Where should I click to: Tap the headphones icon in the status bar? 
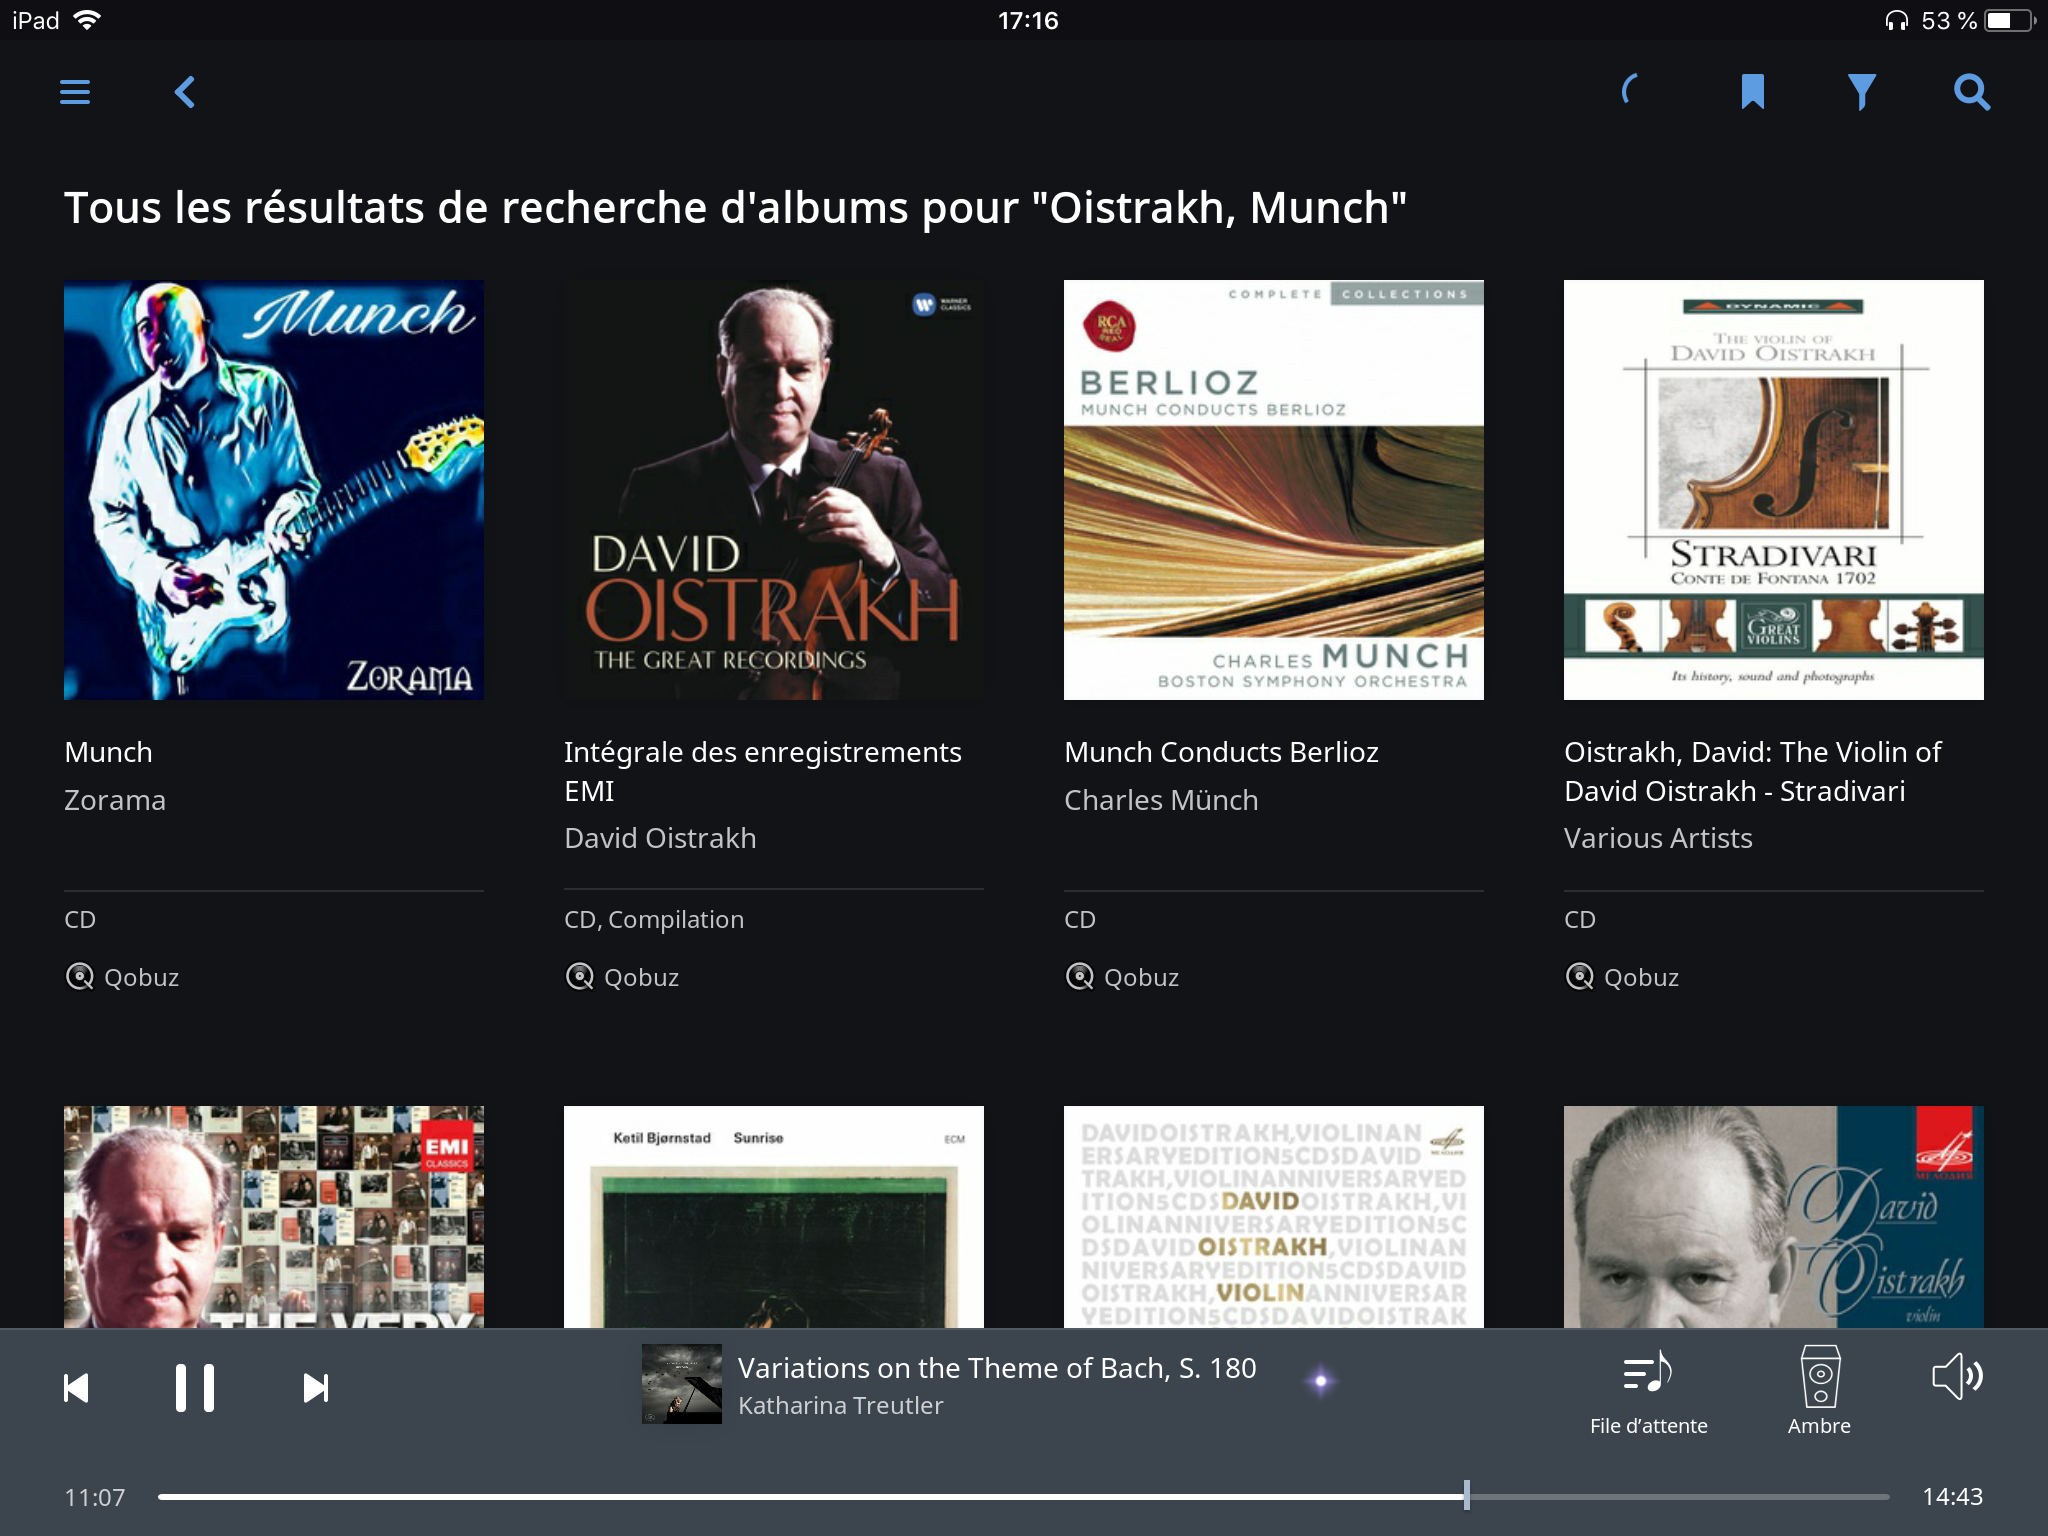[1896, 20]
